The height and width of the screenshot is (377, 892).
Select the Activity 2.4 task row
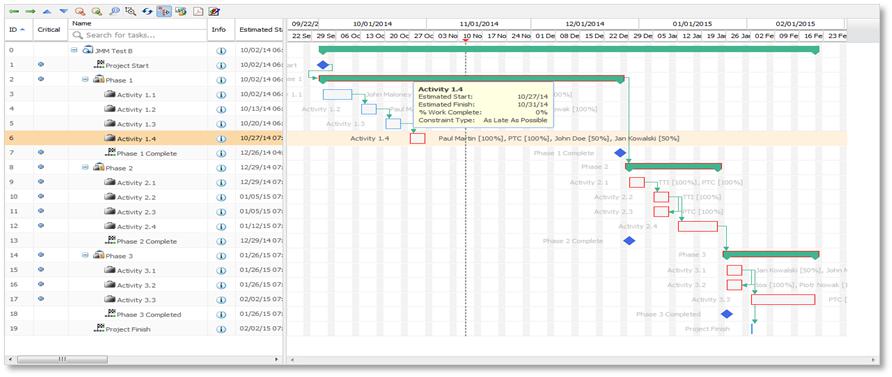(143, 226)
